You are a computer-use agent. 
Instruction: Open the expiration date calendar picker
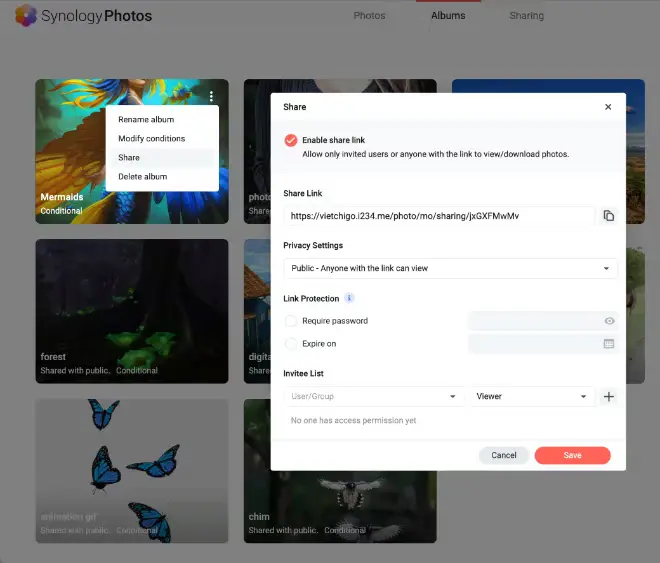pyautogui.click(x=609, y=344)
